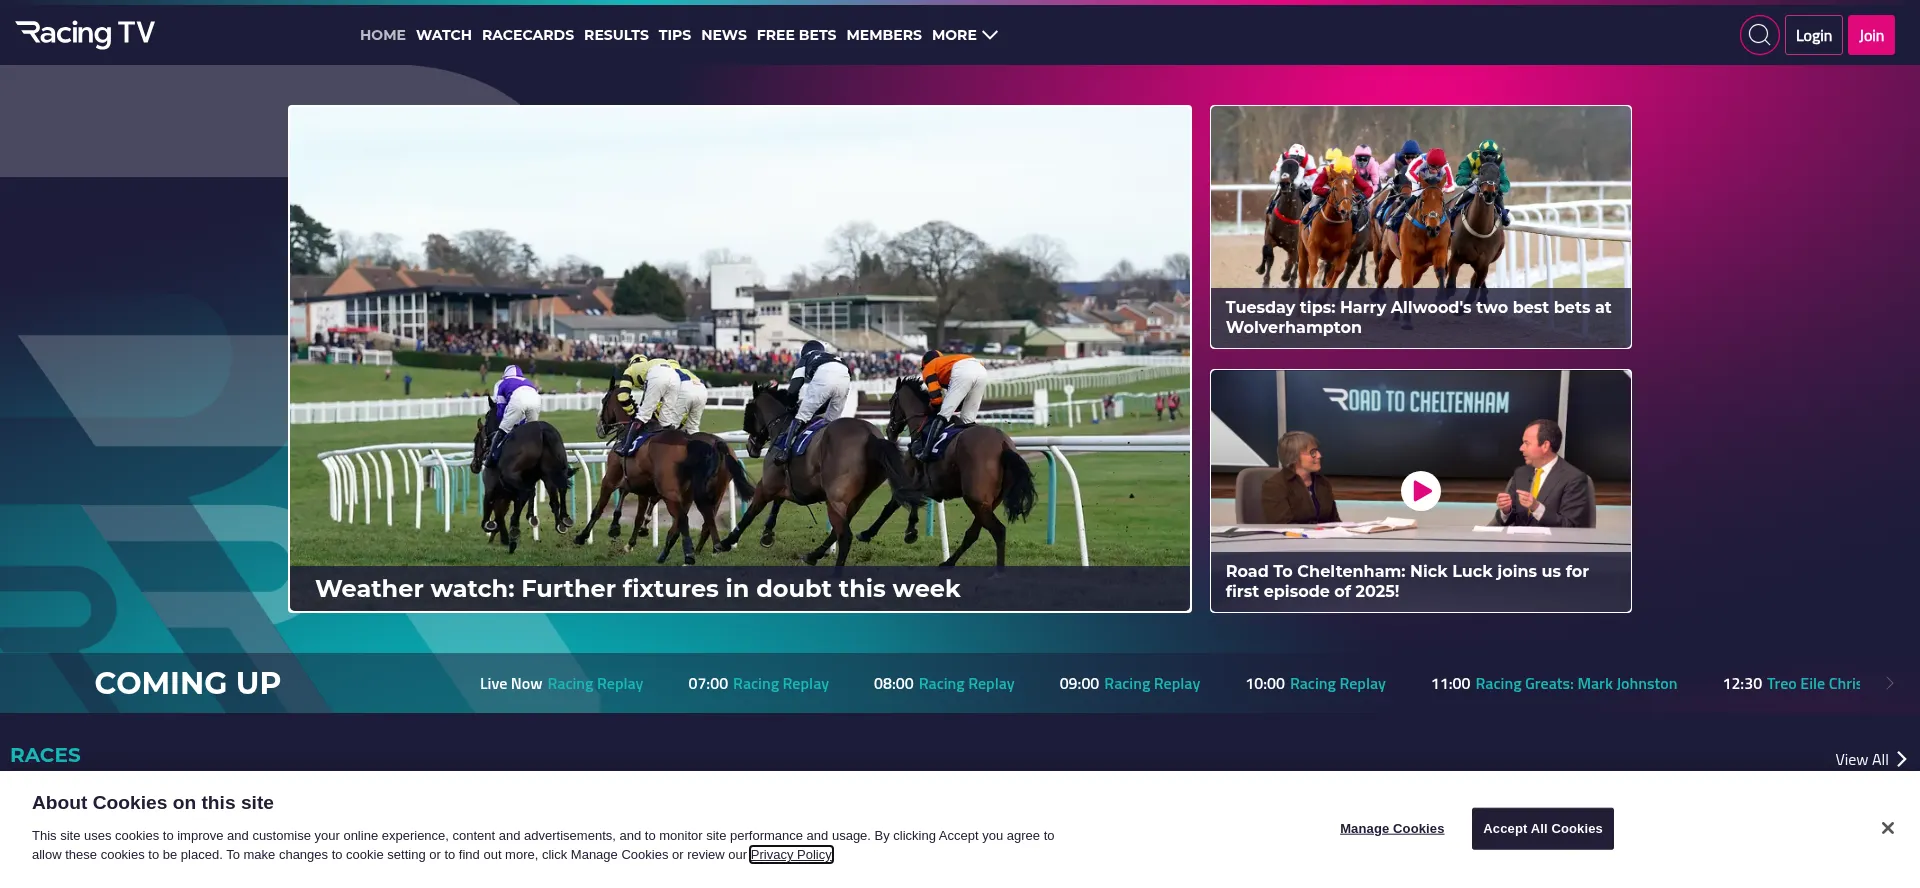The width and height of the screenshot is (1920, 888).
Task: Open the Privacy Policy link
Action: 791,855
